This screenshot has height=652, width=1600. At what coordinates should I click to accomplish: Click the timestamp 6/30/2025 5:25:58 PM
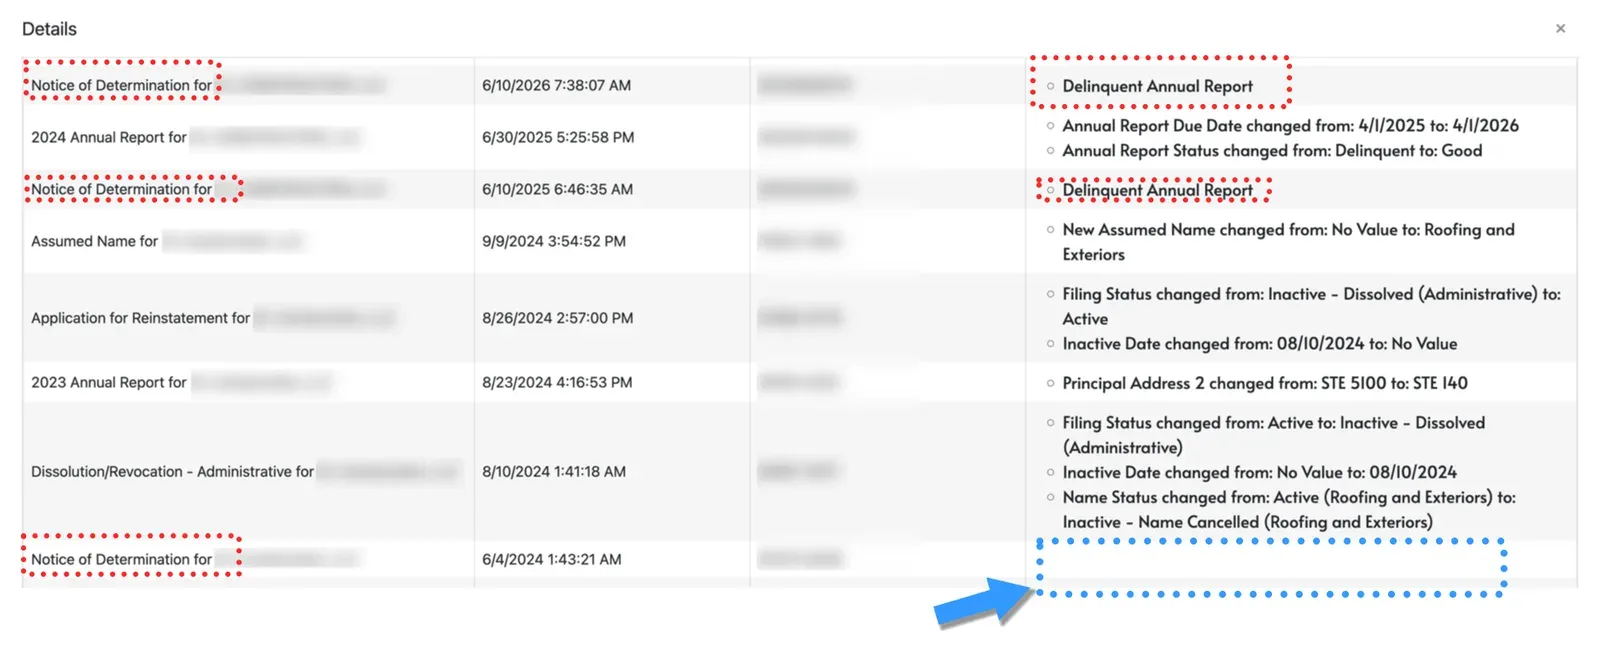tap(558, 137)
